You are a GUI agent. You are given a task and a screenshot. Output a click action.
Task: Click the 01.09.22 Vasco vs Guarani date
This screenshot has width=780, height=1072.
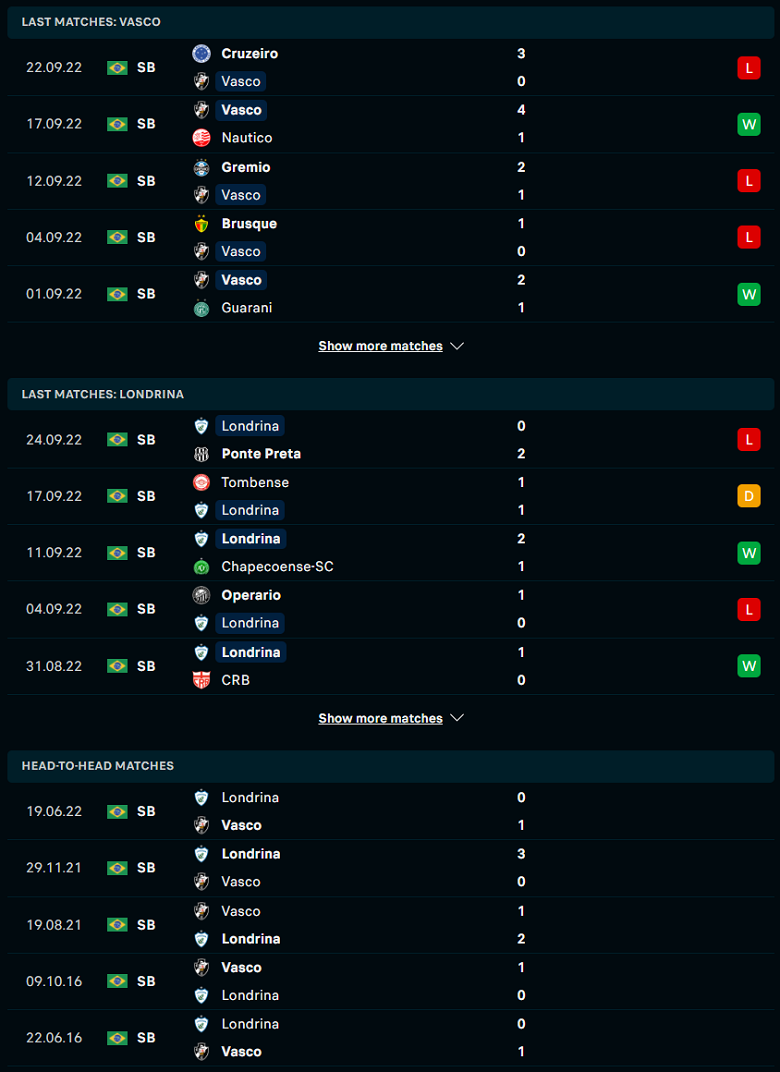[54, 294]
